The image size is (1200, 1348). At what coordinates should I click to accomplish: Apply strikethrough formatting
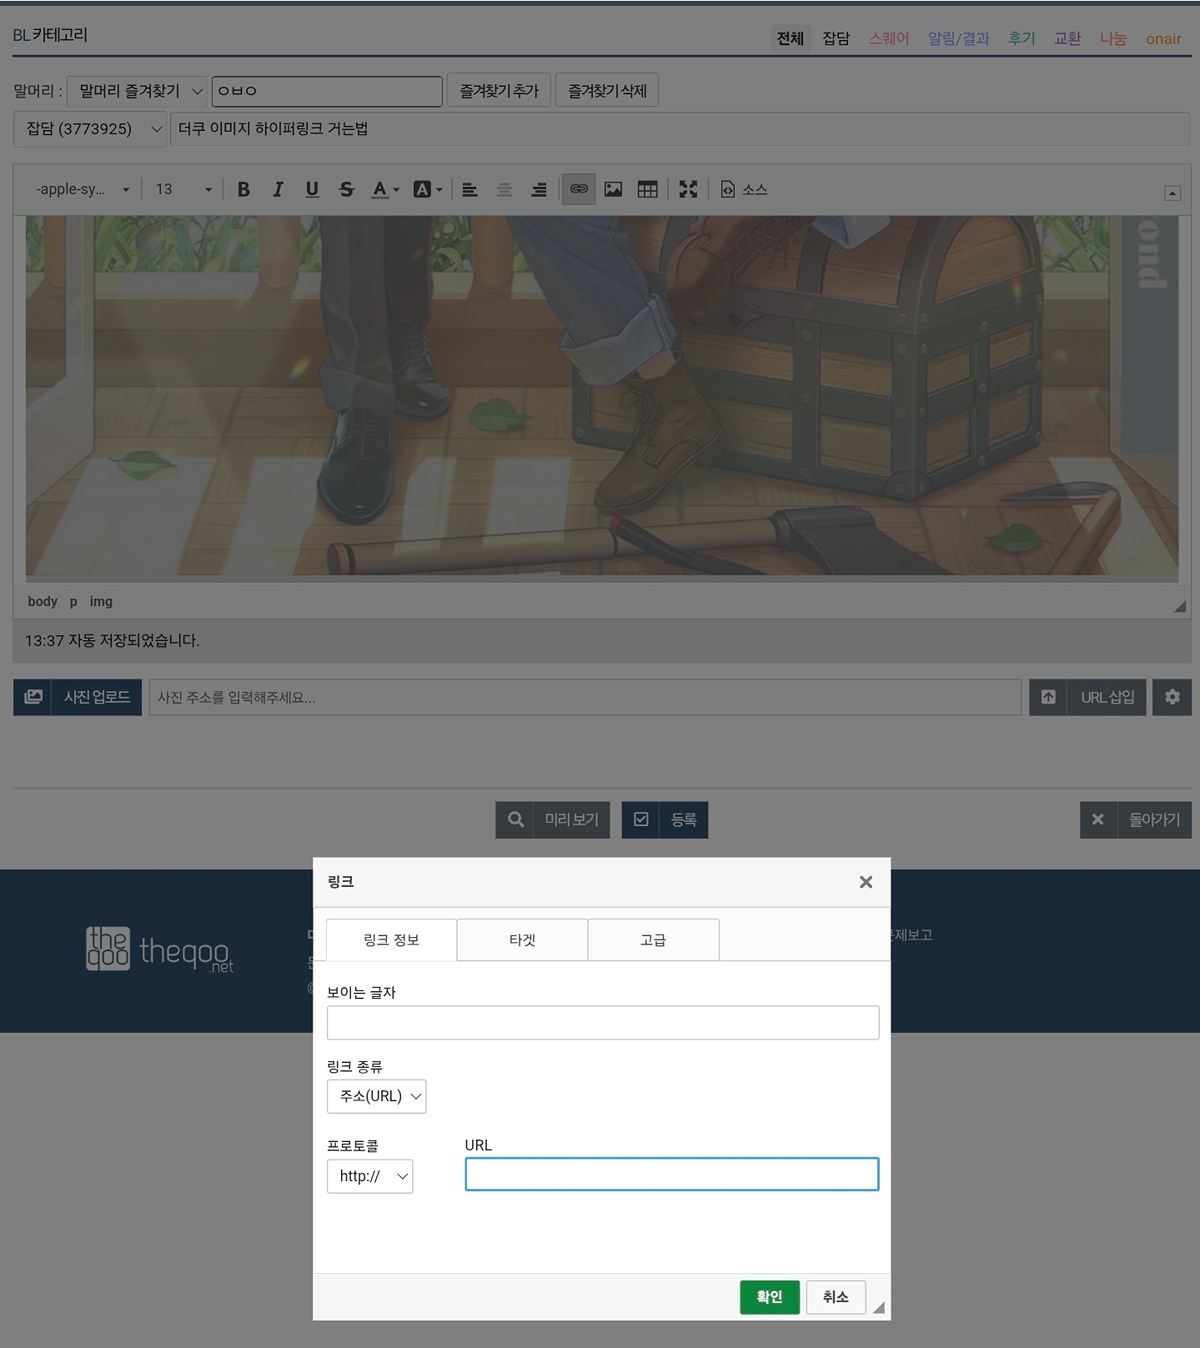pos(346,189)
